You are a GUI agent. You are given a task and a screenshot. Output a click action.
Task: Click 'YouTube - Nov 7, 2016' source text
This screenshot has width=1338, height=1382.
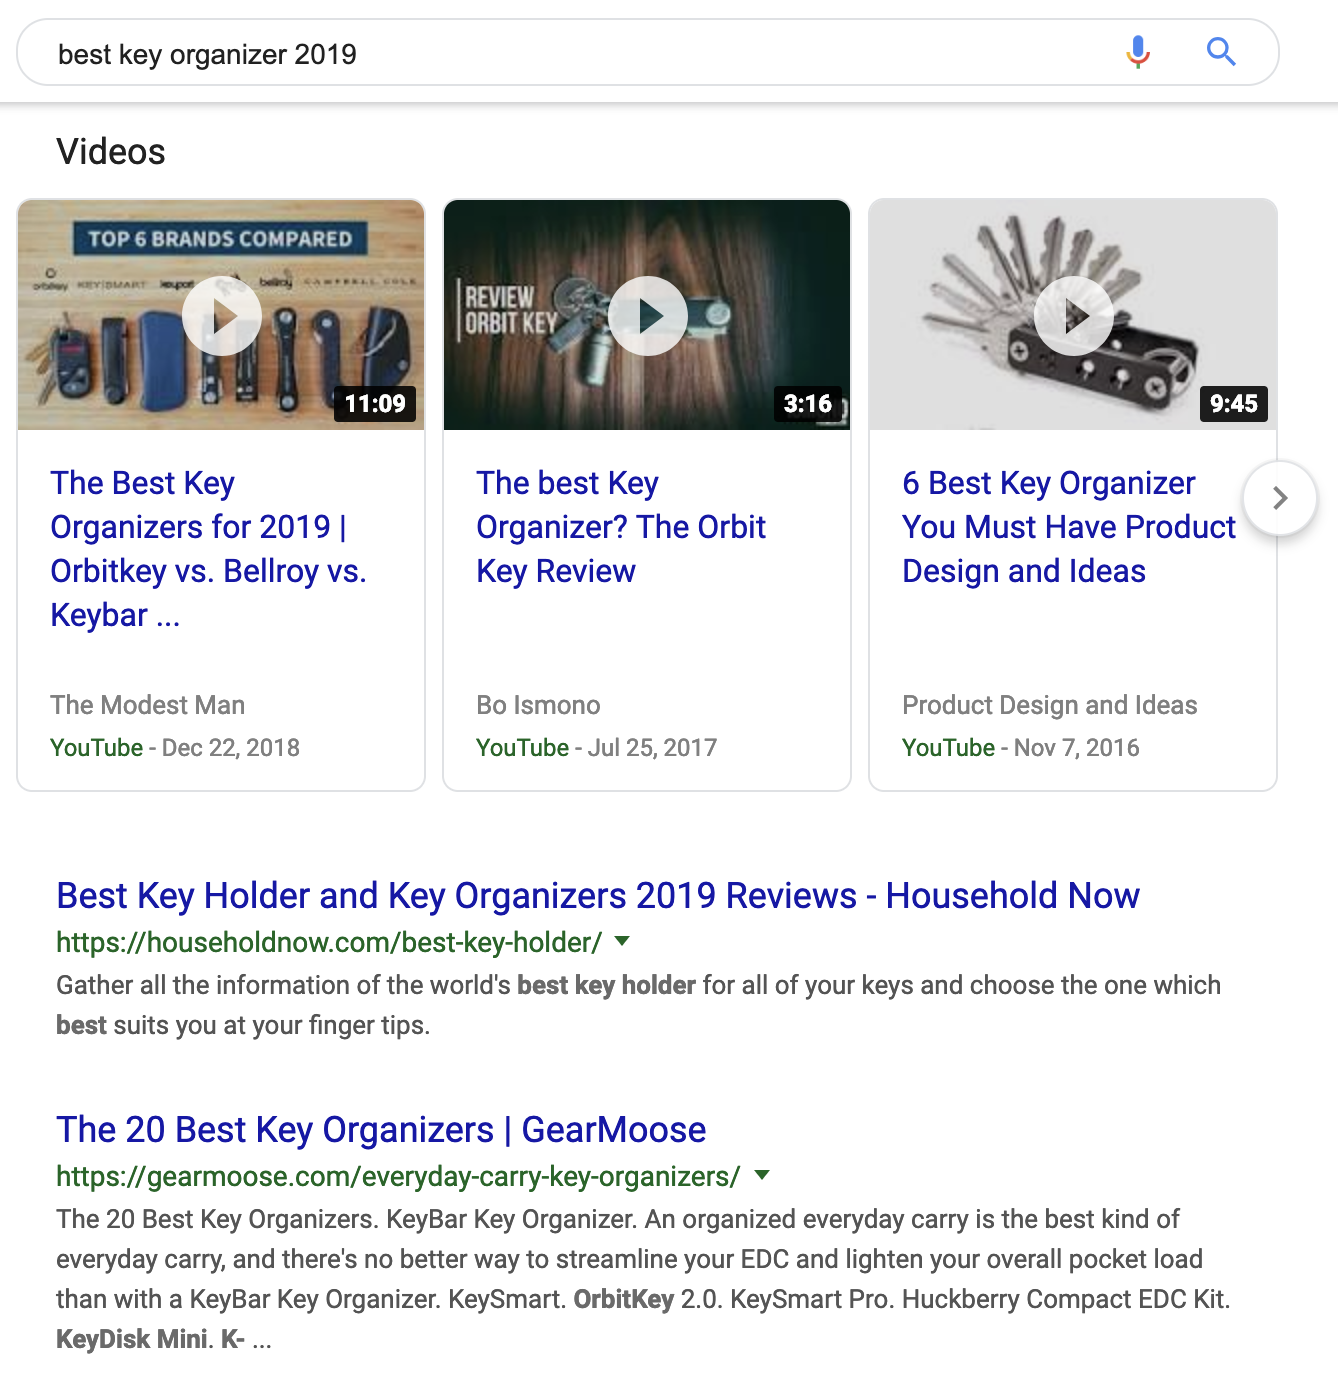click(1021, 748)
